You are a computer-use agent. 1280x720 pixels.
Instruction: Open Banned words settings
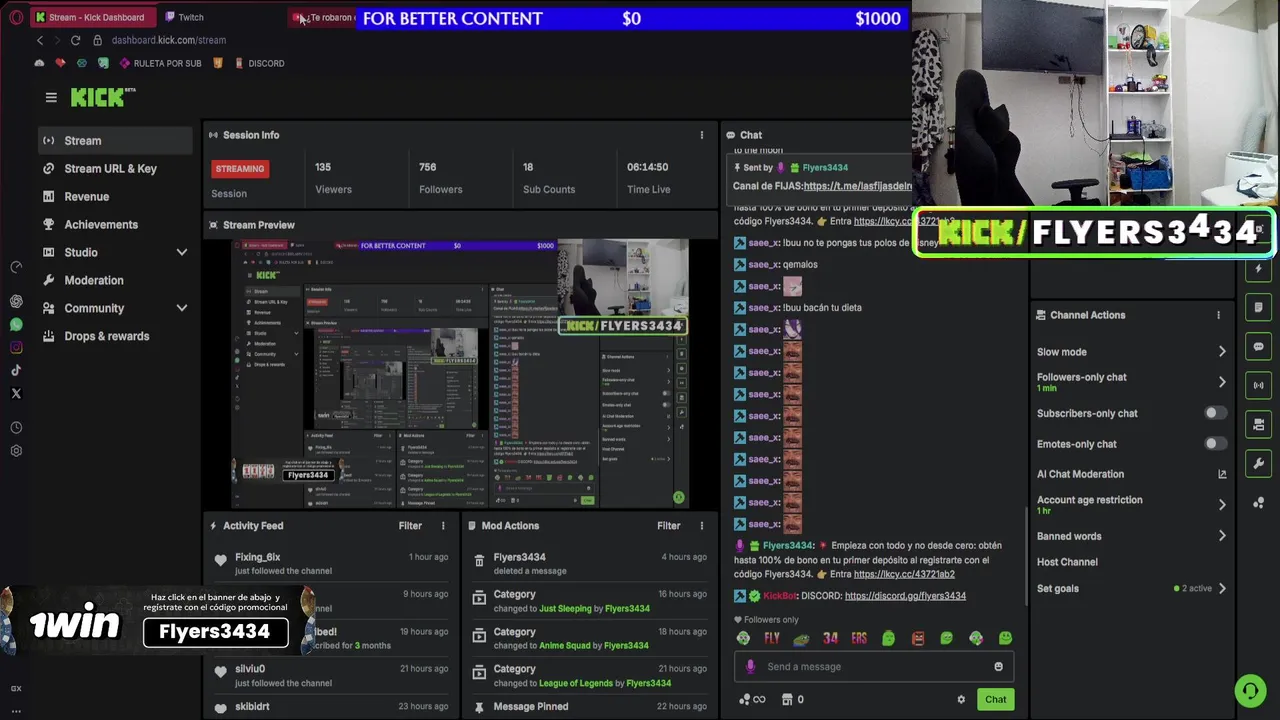pyautogui.click(x=1131, y=536)
